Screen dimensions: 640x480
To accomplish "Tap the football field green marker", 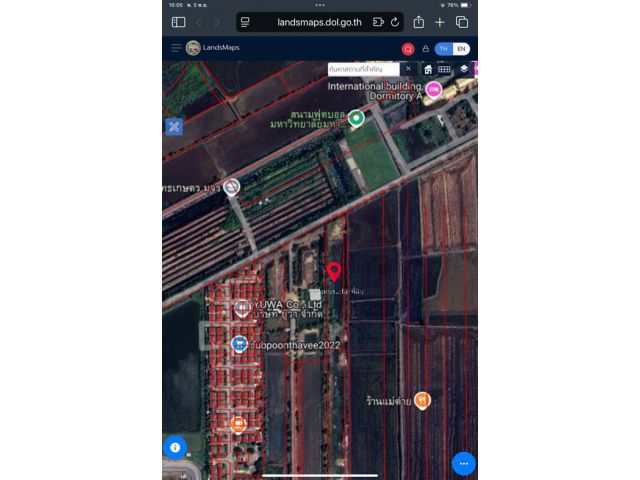I will coord(356,118).
